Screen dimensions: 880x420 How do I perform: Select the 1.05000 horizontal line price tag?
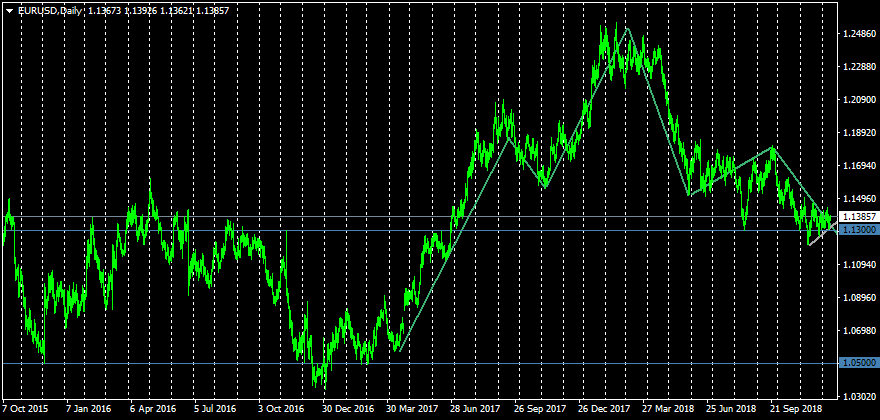pos(858,363)
